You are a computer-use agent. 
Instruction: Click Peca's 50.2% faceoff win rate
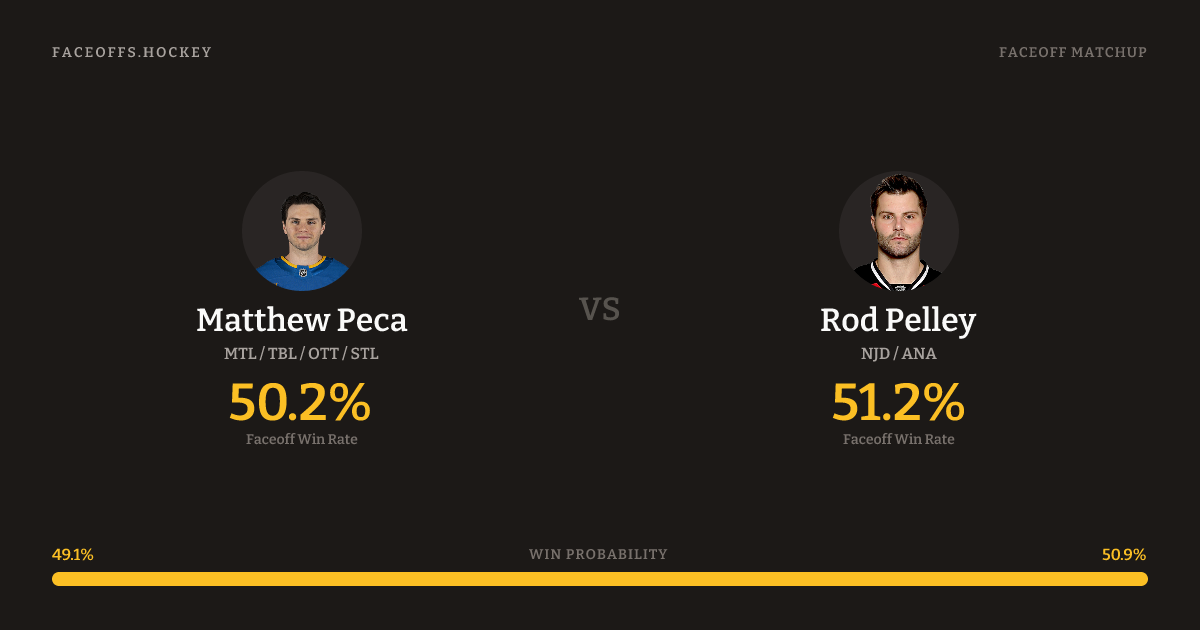[x=300, y=402]
